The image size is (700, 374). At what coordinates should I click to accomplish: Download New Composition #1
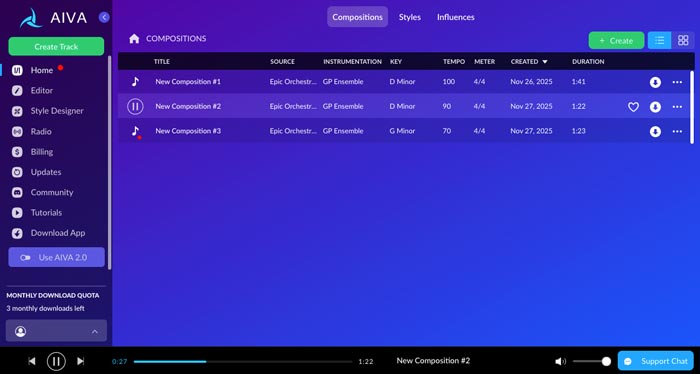pos(655,82)
